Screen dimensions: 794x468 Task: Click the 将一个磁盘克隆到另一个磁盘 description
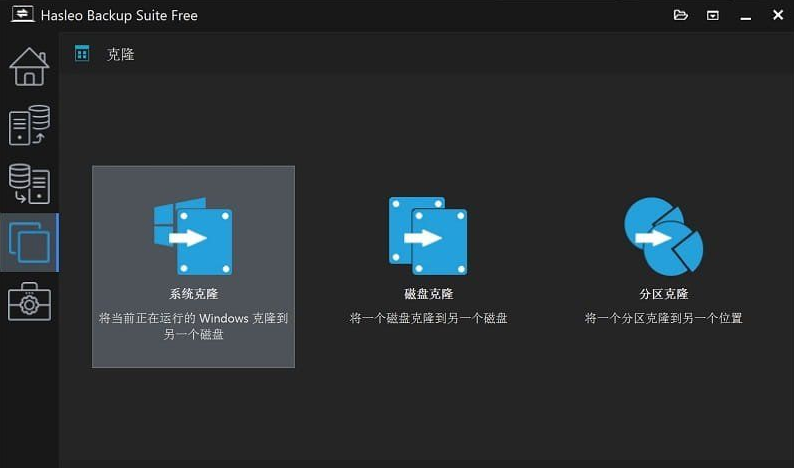pyautogui.click(x=428, y=318)
